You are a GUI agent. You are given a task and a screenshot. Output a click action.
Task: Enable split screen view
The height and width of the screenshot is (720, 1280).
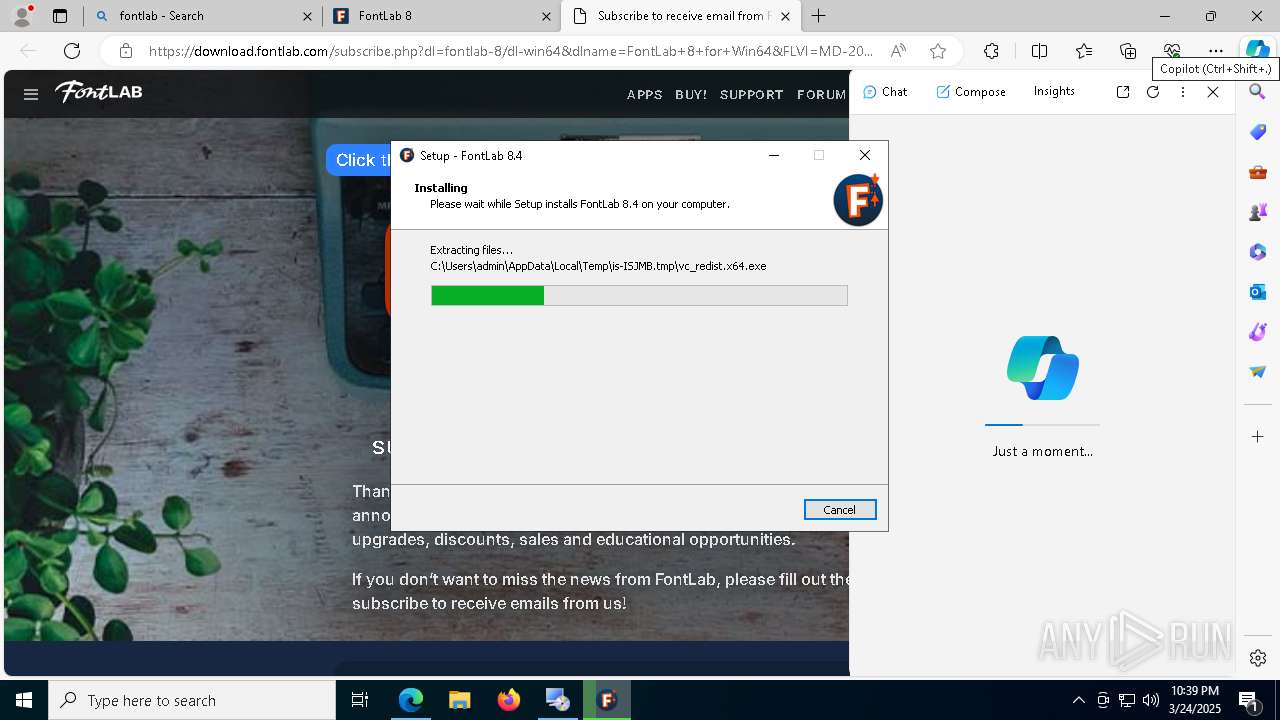(1039, 51)
